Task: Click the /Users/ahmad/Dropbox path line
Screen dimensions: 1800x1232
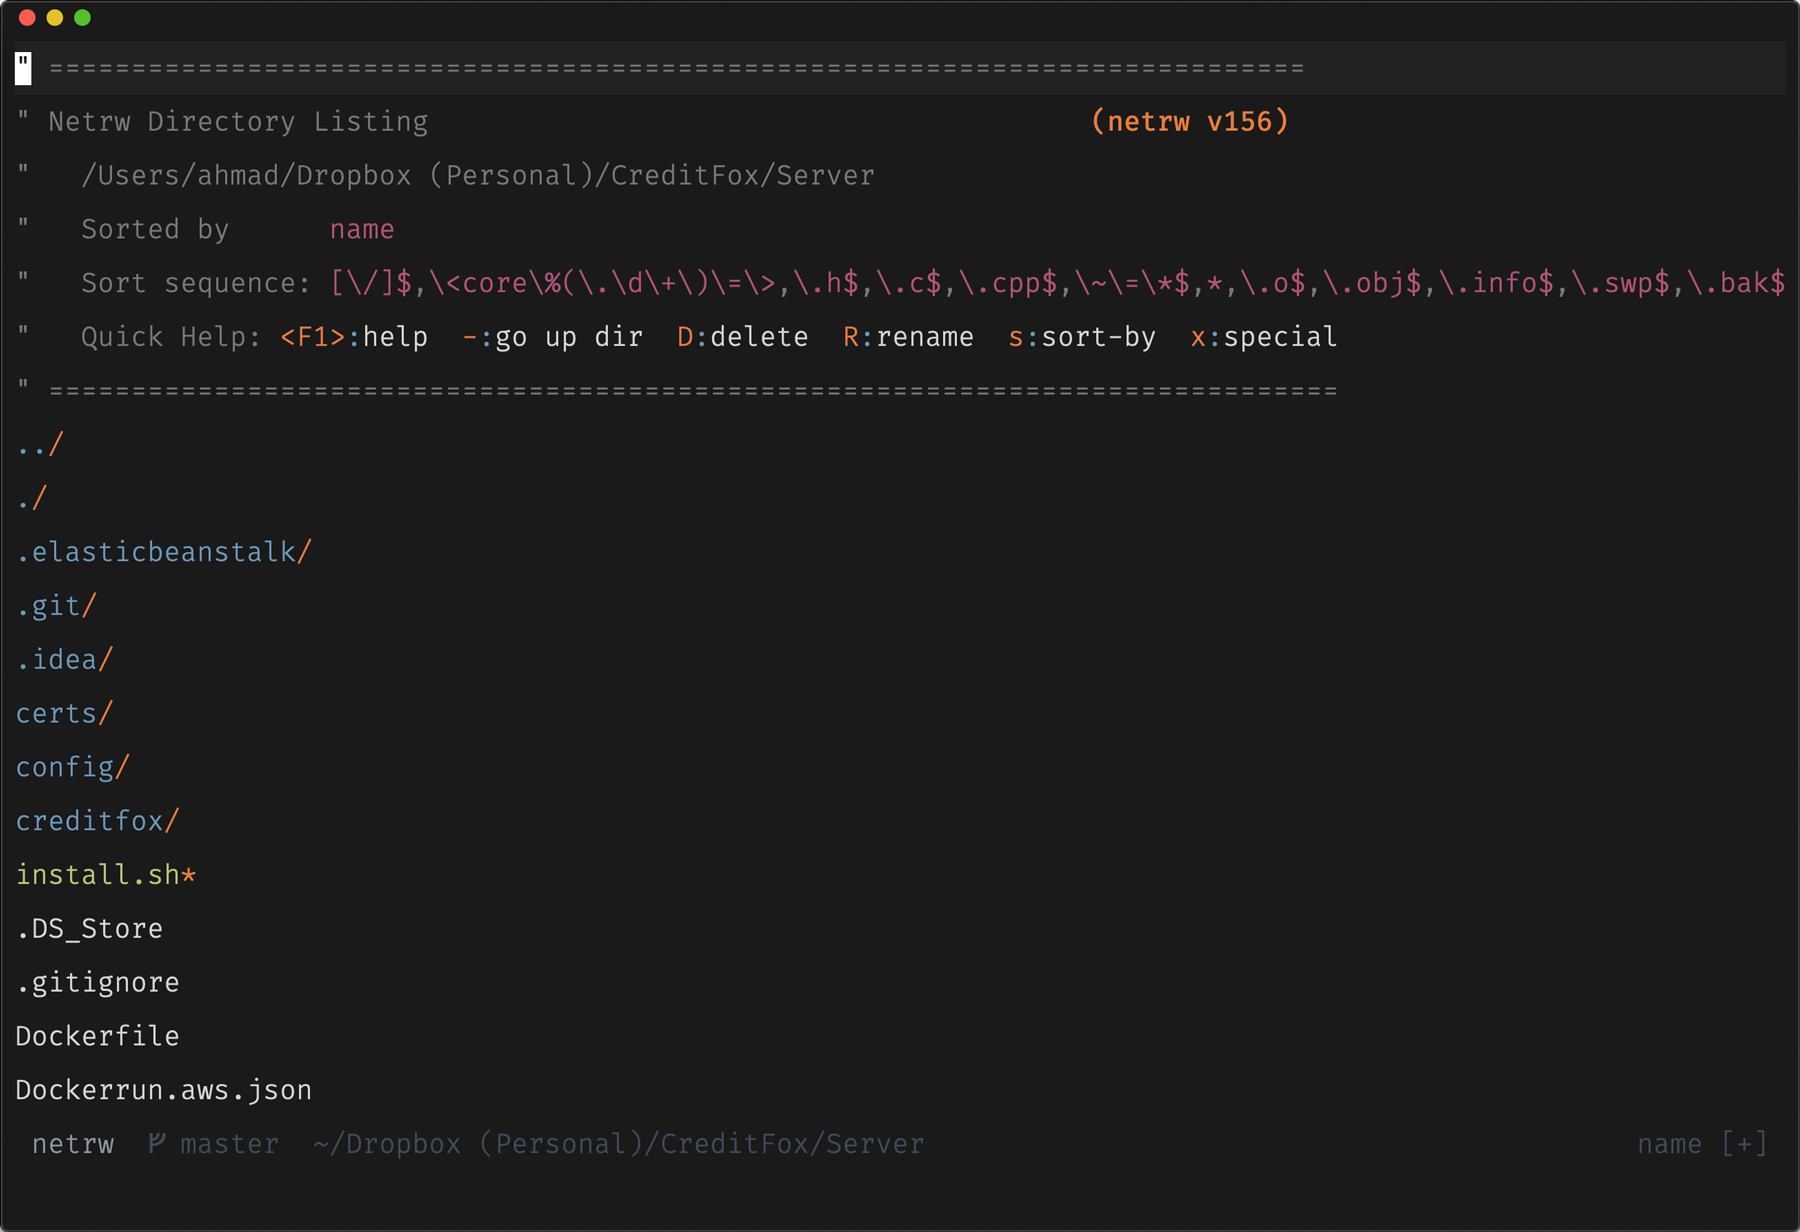Action: 478,176
